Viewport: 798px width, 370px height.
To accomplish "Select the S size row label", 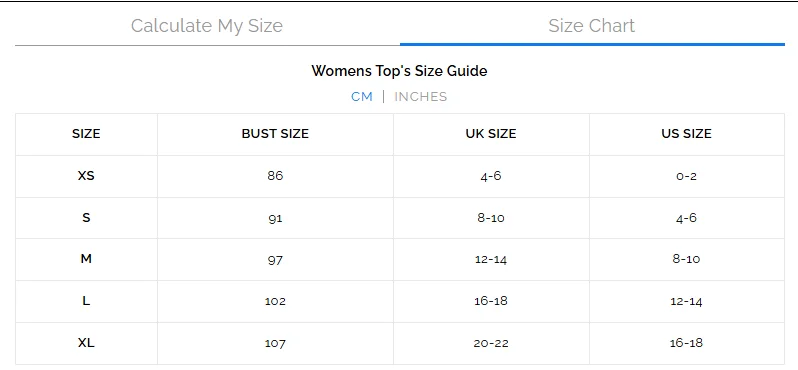I will tap(86, 218).
